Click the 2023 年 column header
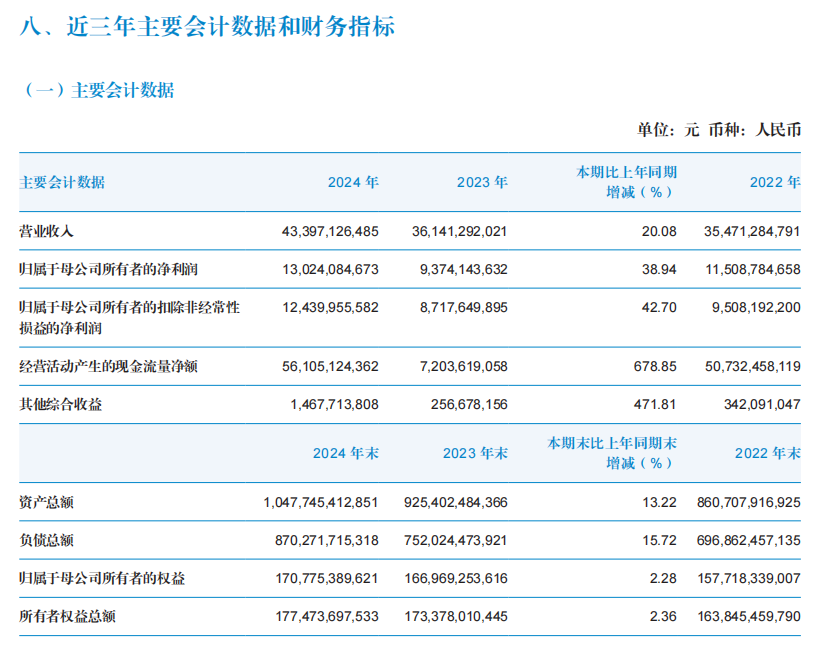819x656 pixels. click(482, 182)
